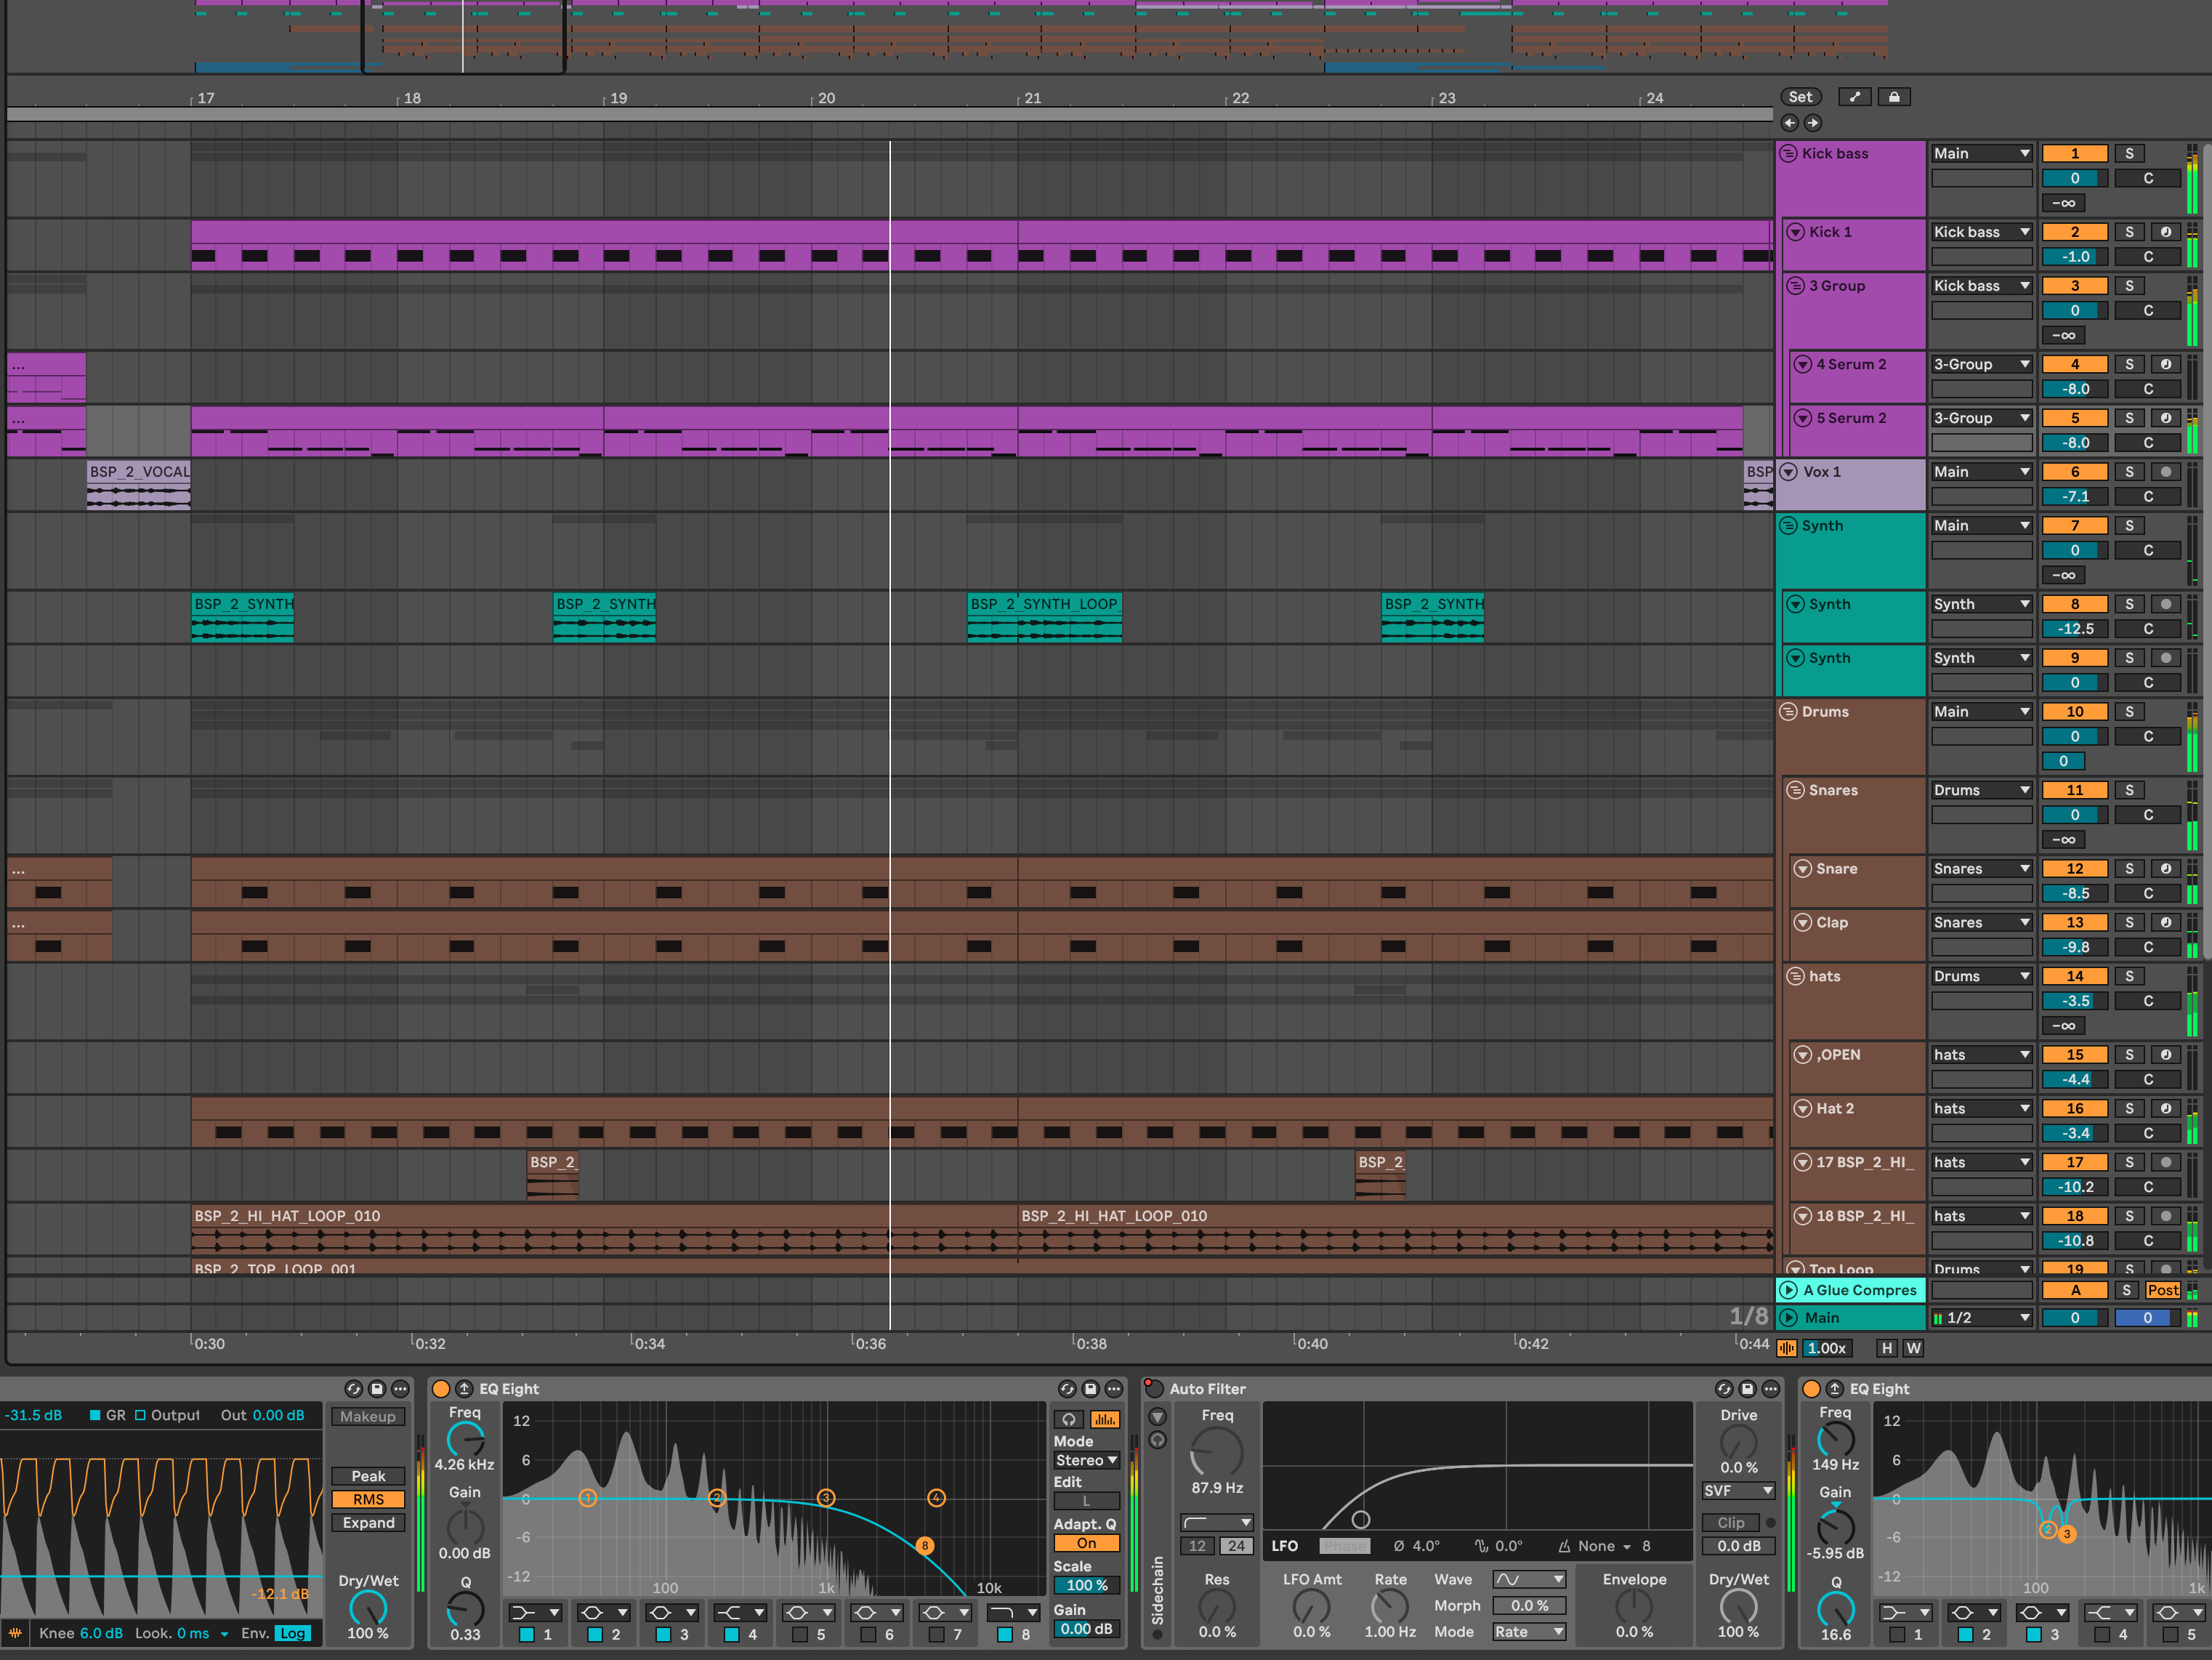Click the Makeup button

click(368, 1417)
